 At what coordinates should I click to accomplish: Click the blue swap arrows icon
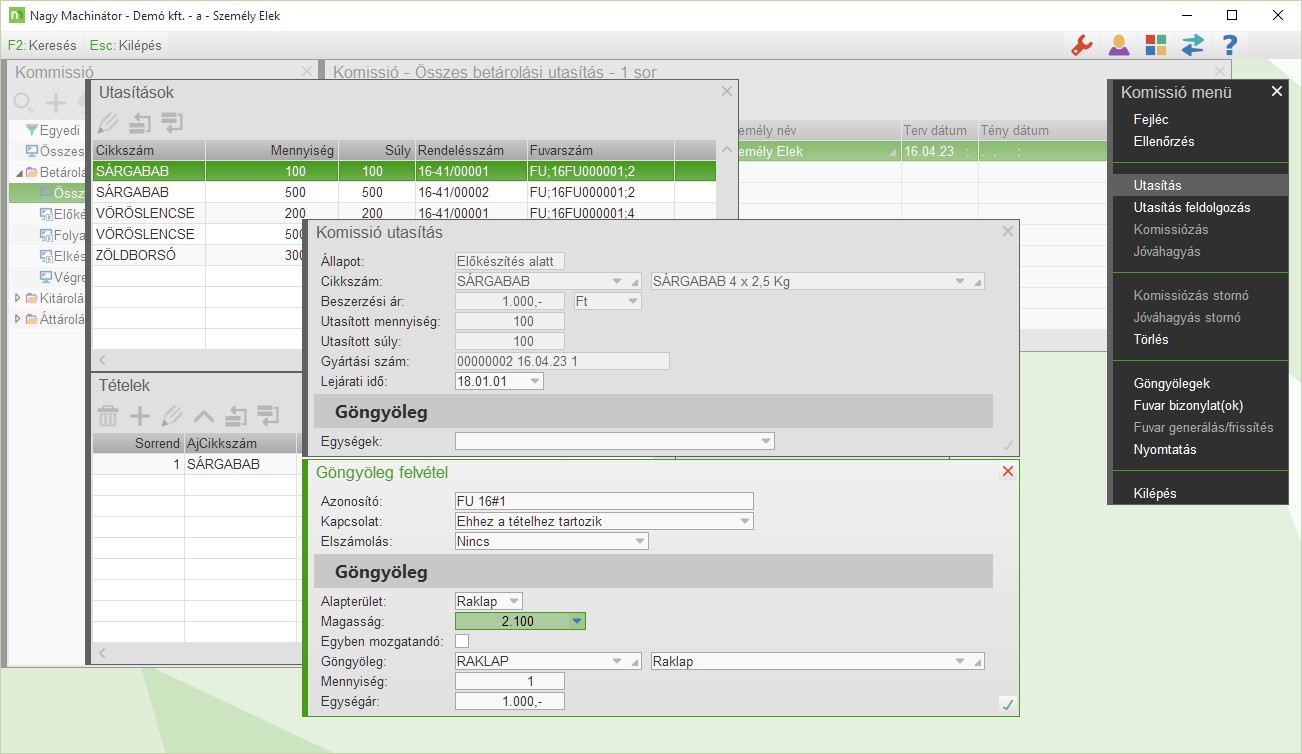tap(1192, 45)
